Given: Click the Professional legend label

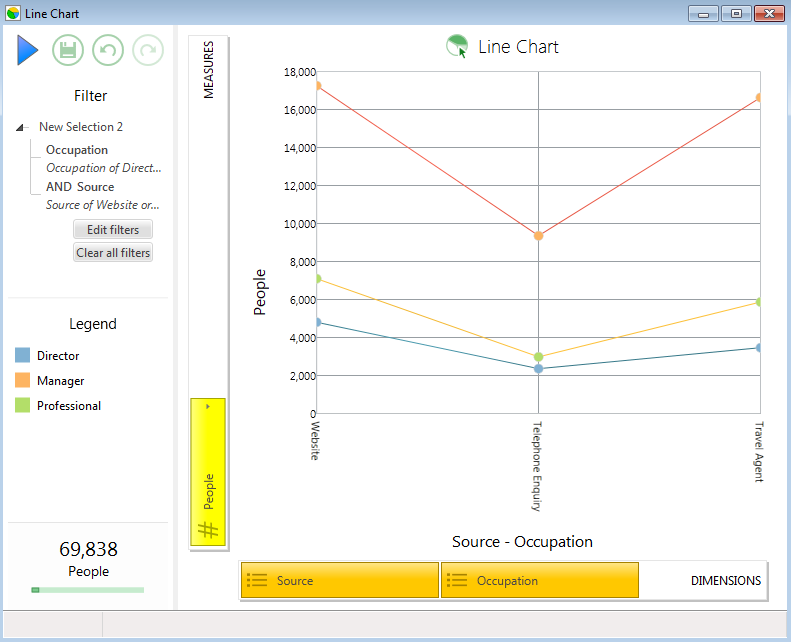Looking at the screenshot, I should pyautogui.click(x=69, y=405).
